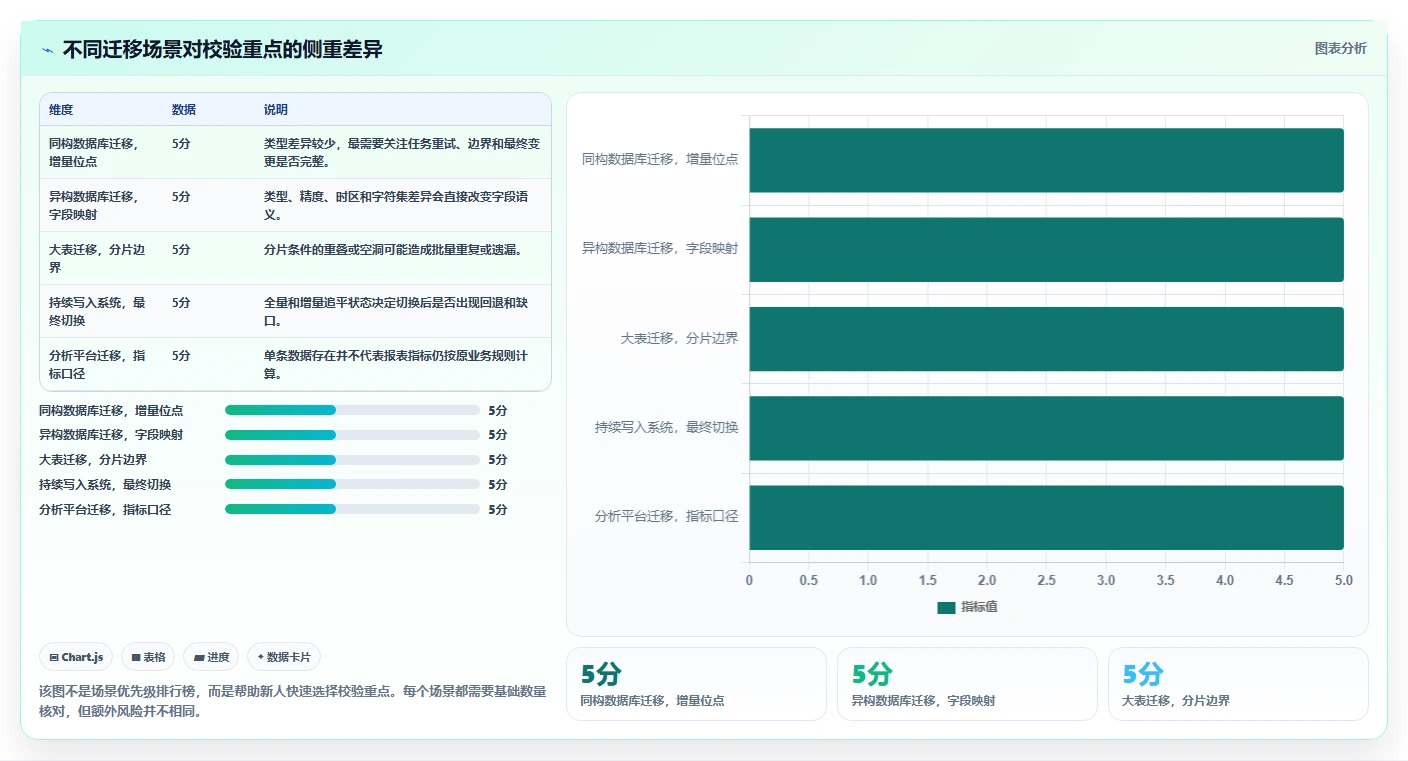
Task: Click table cell 同构数据库迁移，增量位点
Action: coord(99,152)
